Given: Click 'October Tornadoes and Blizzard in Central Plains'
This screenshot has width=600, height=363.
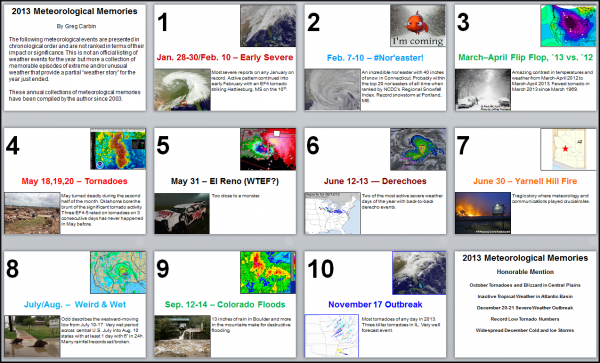Looking at the screenshot, I should pyautogui.click(x=525, y=285).
